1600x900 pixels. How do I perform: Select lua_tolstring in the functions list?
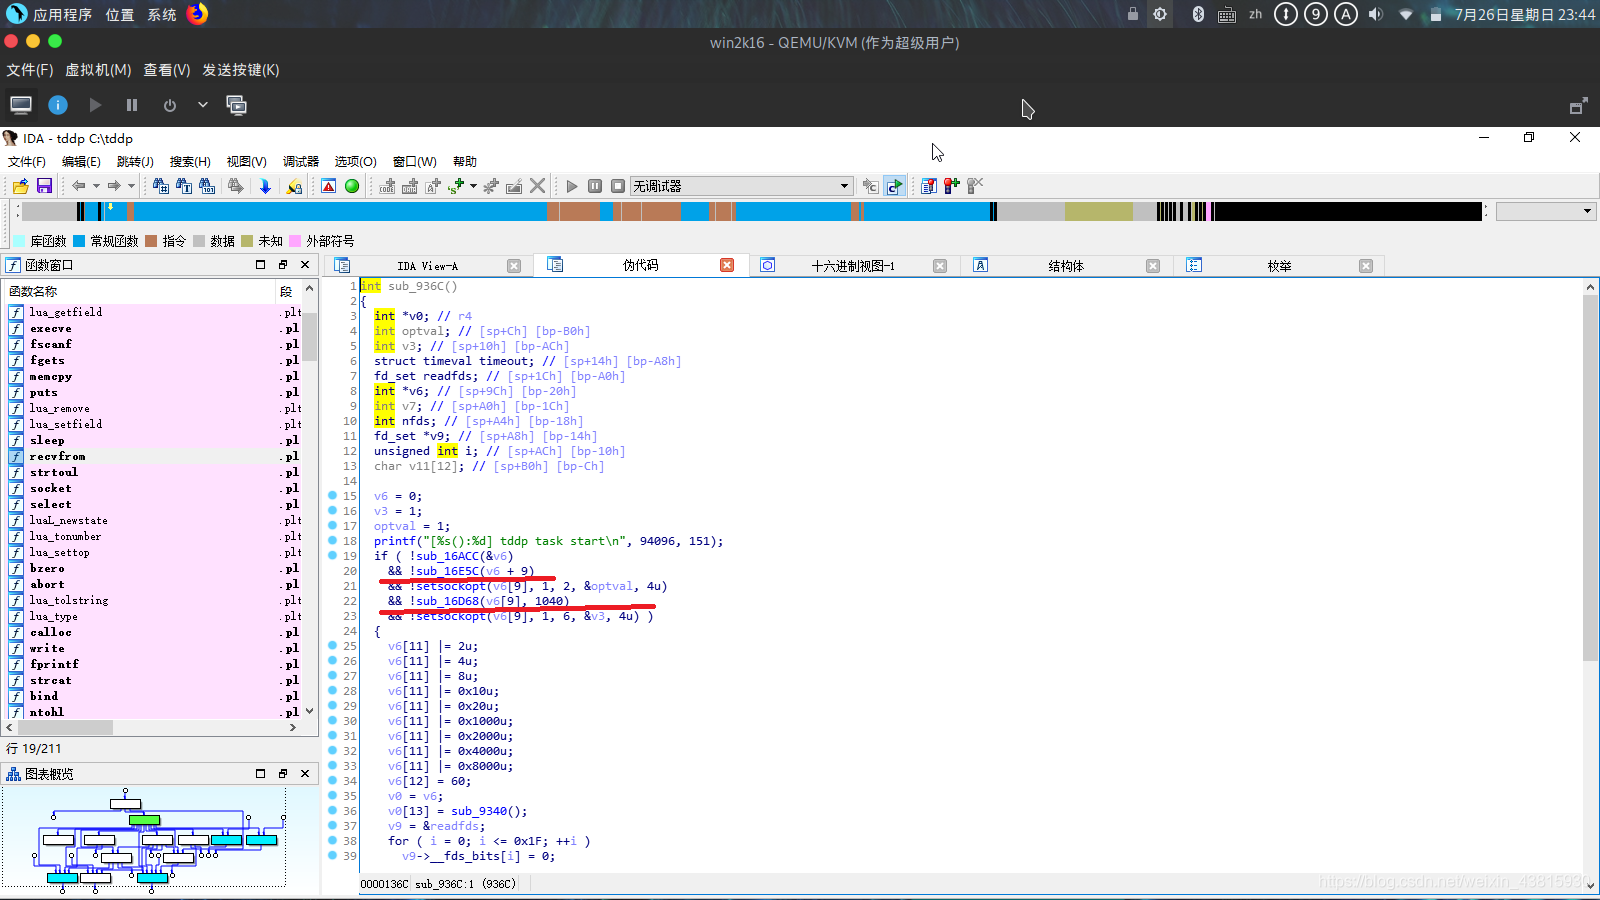pyautogui.click(x=152, y=600)
